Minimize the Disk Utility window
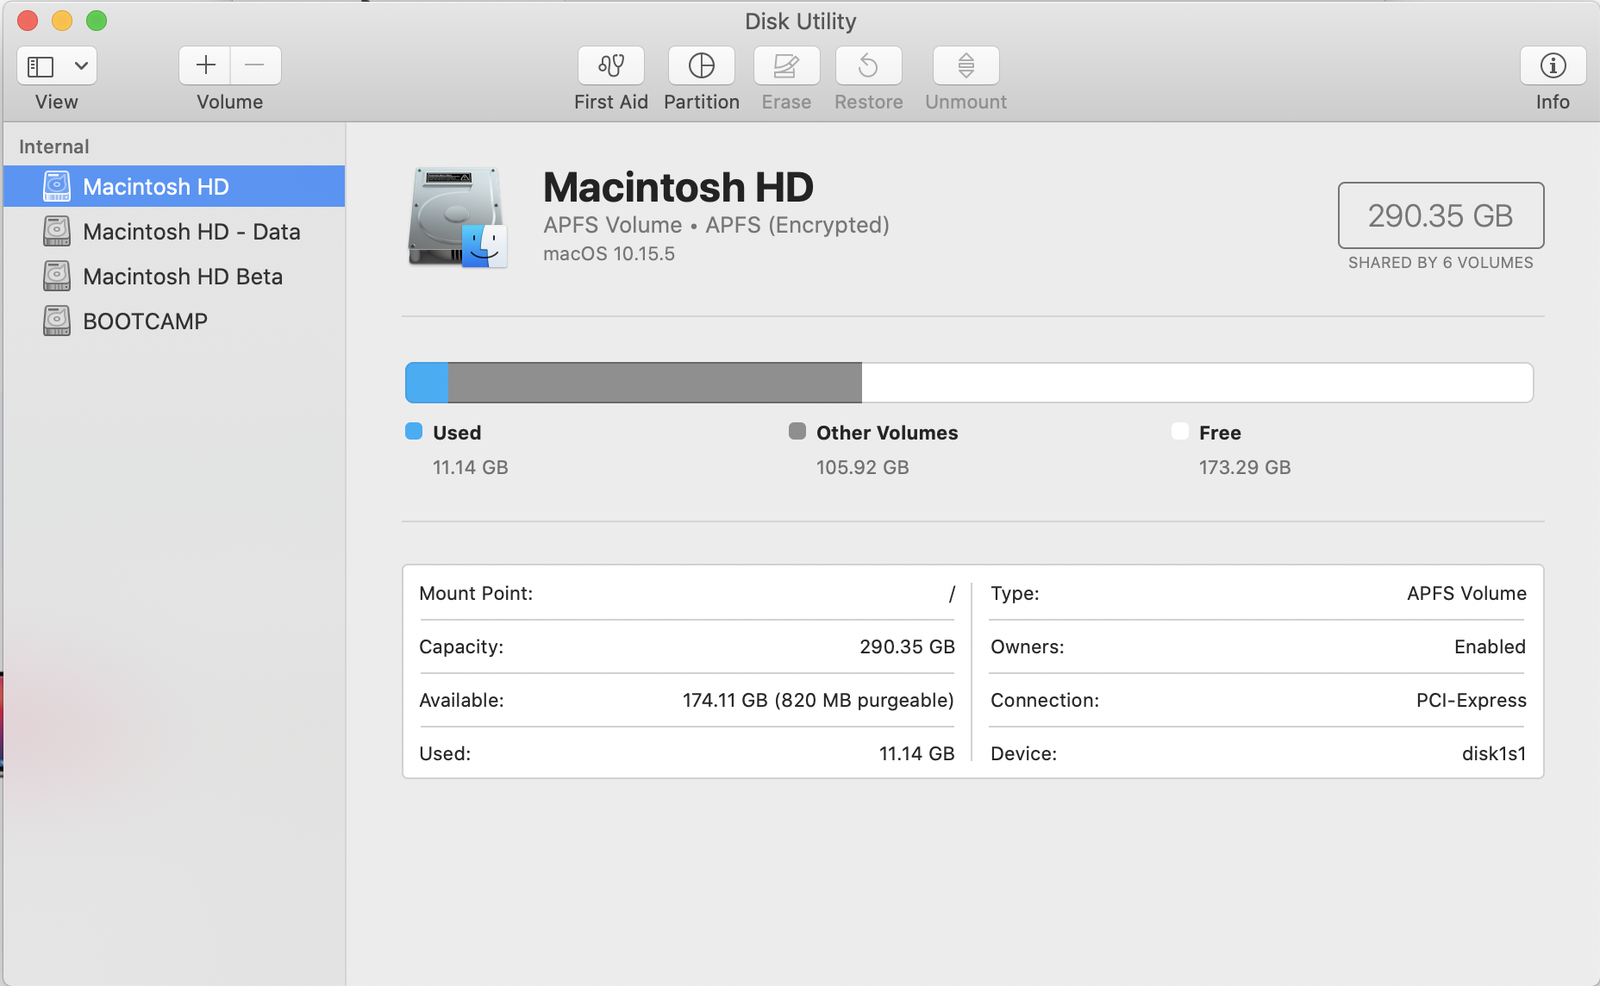 (x=62, y=21)
